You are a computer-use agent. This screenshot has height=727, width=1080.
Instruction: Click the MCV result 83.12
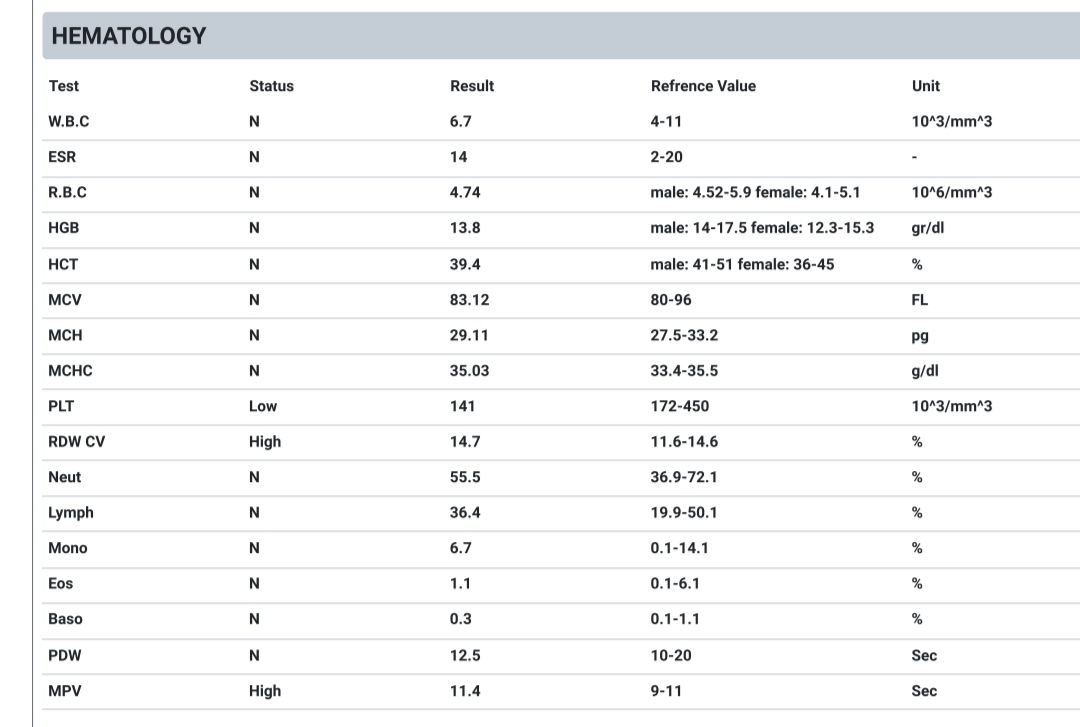(x=469, y=300)
